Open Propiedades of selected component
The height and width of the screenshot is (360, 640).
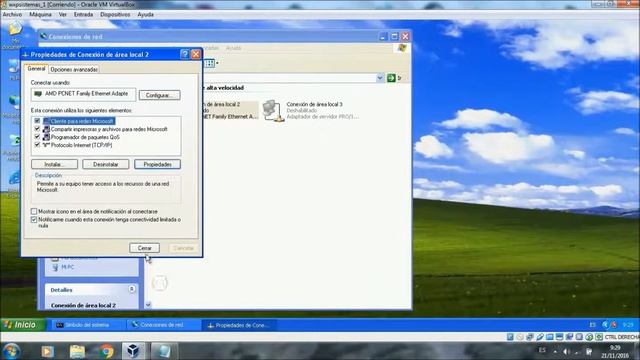click(x=157, y=164)
